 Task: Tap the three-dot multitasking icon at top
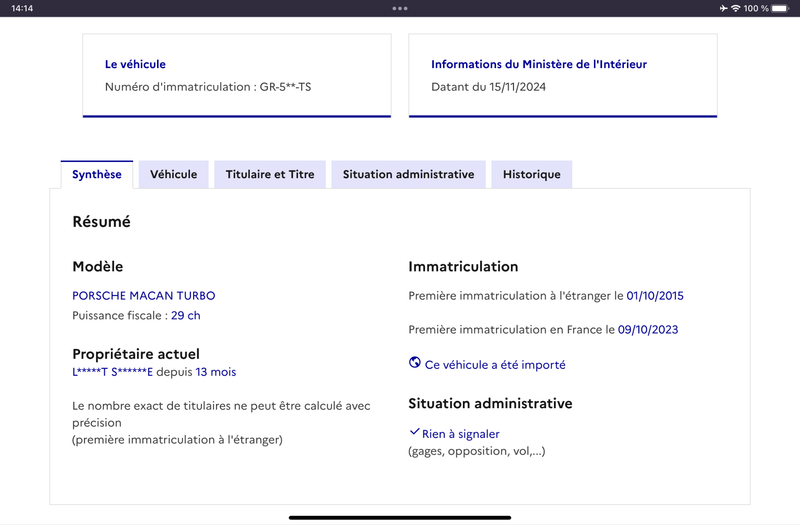pos(400,8)
